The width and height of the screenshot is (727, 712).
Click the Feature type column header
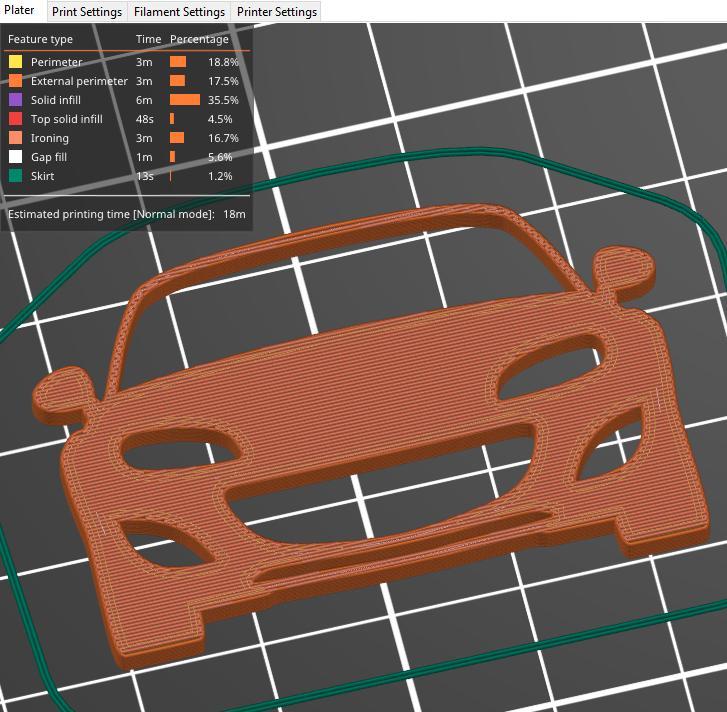(40, 39)
